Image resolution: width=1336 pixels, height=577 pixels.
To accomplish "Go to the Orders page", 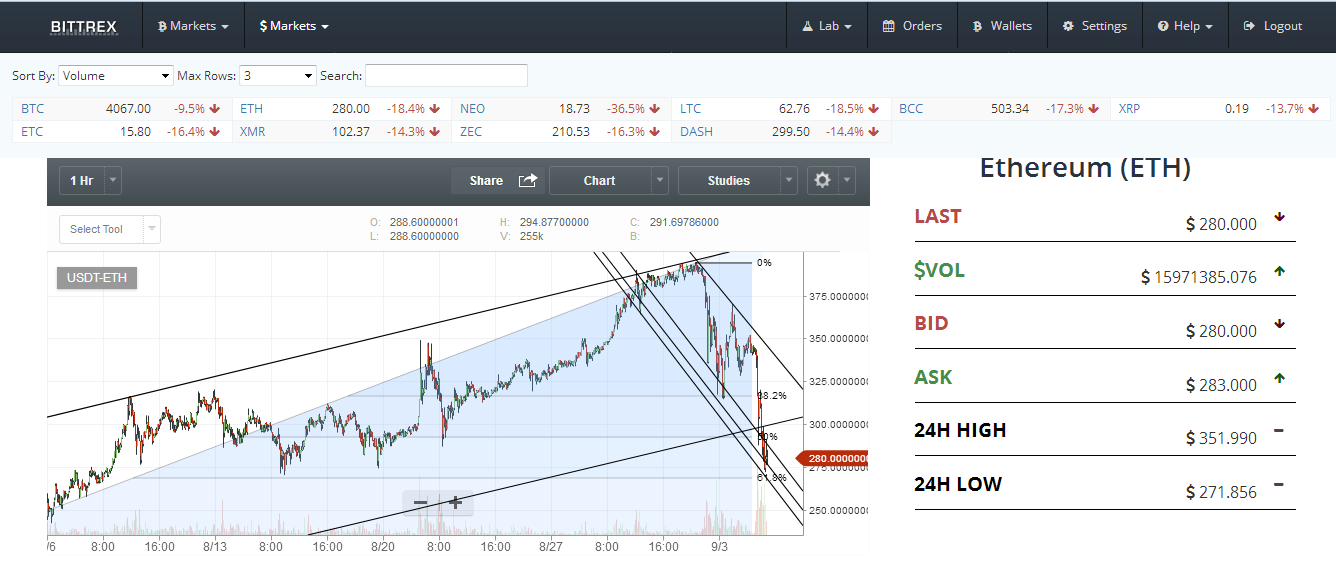I will (912, 26).
